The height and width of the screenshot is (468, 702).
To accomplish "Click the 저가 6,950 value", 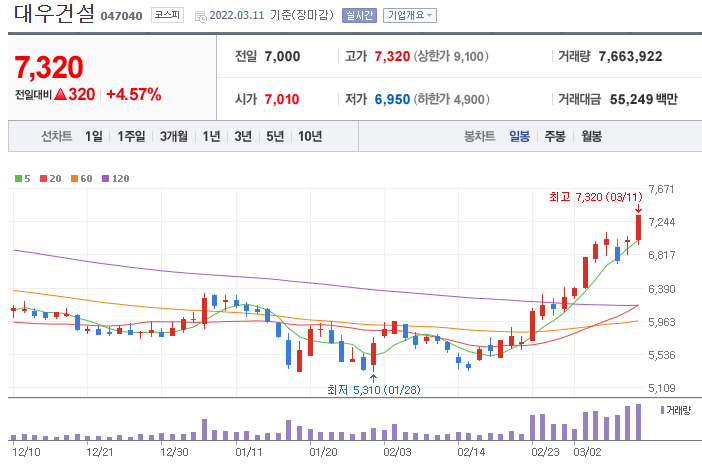I will click(x=392, y=99).
